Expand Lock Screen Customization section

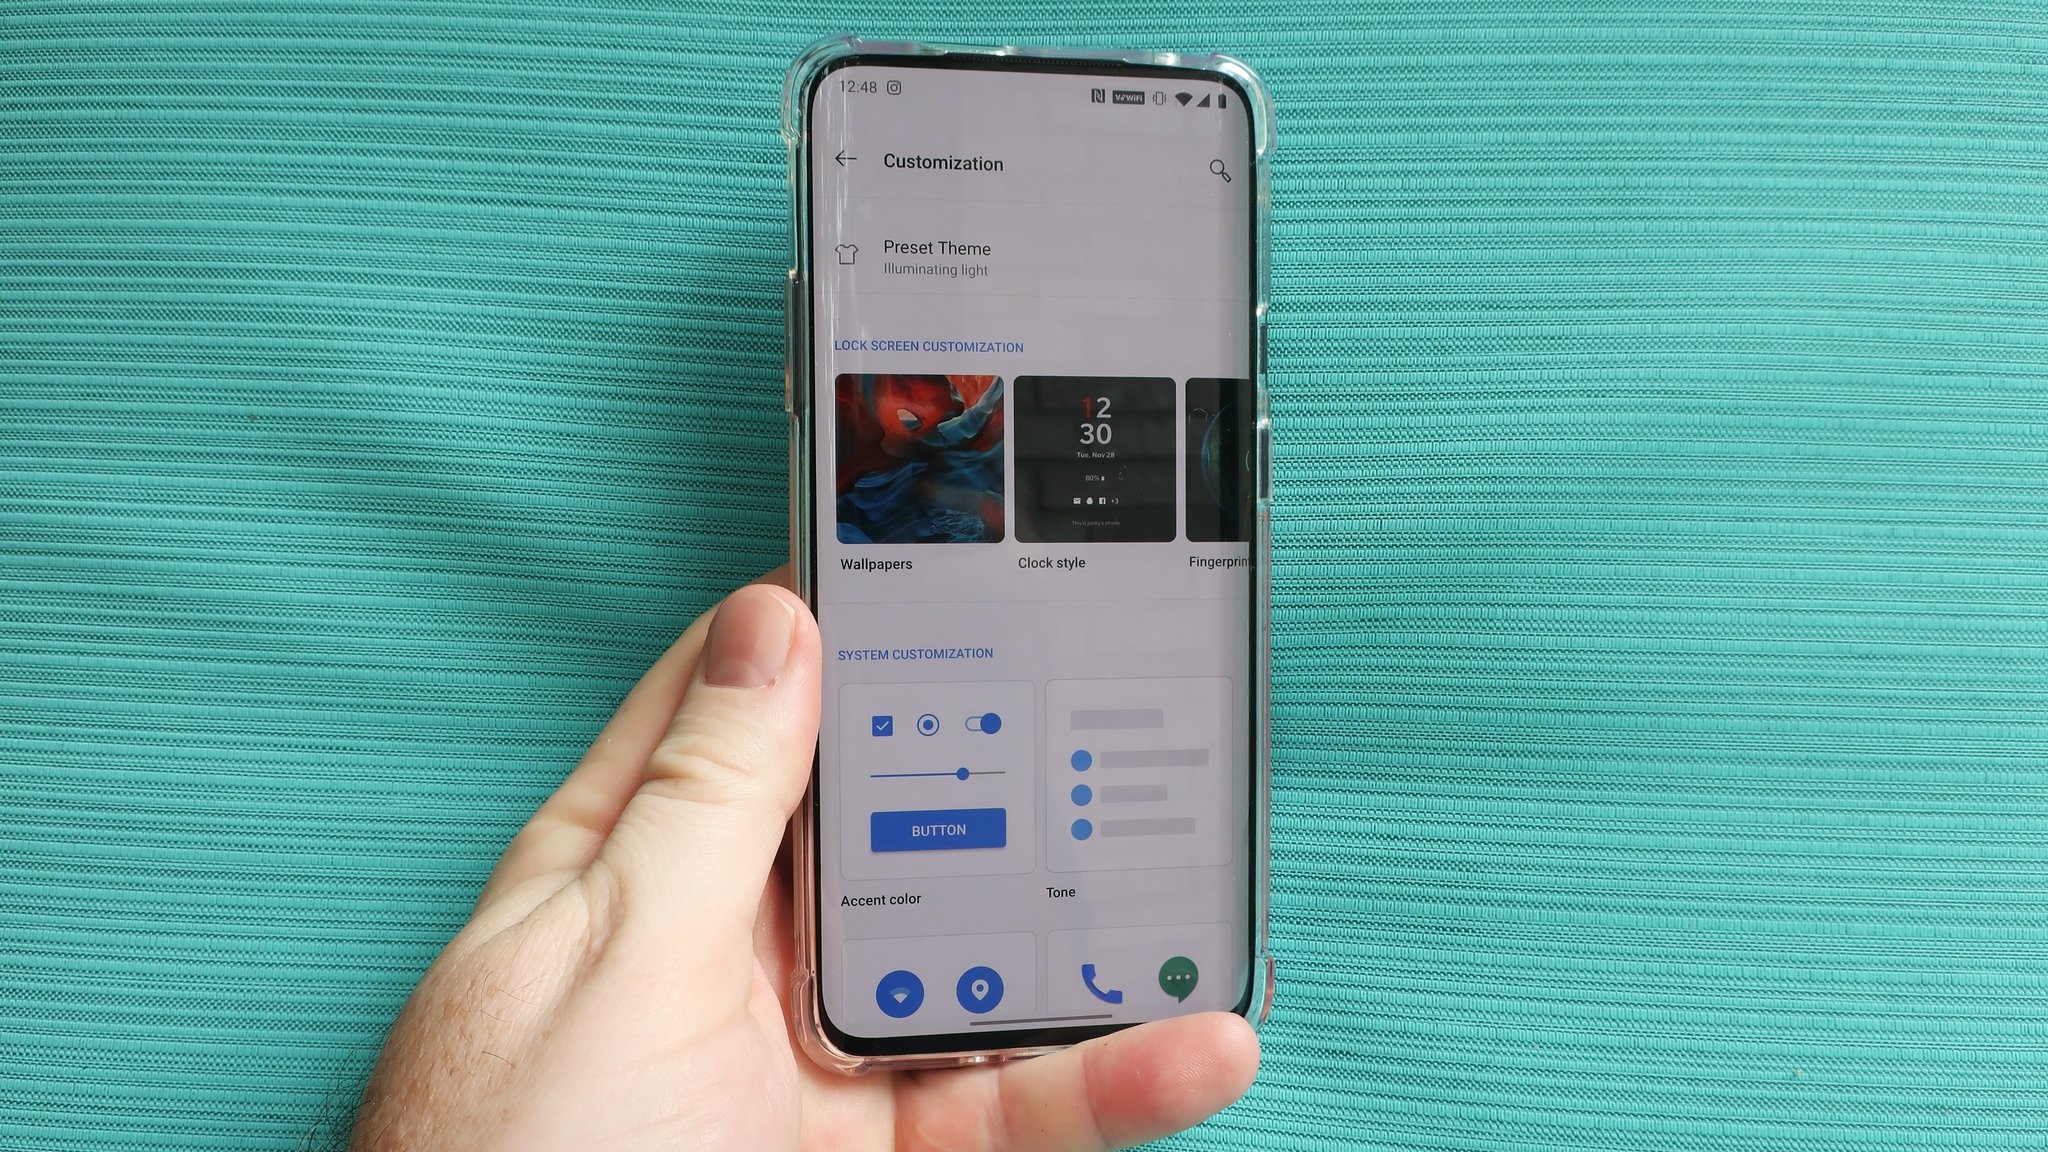(x=930, y=345)
